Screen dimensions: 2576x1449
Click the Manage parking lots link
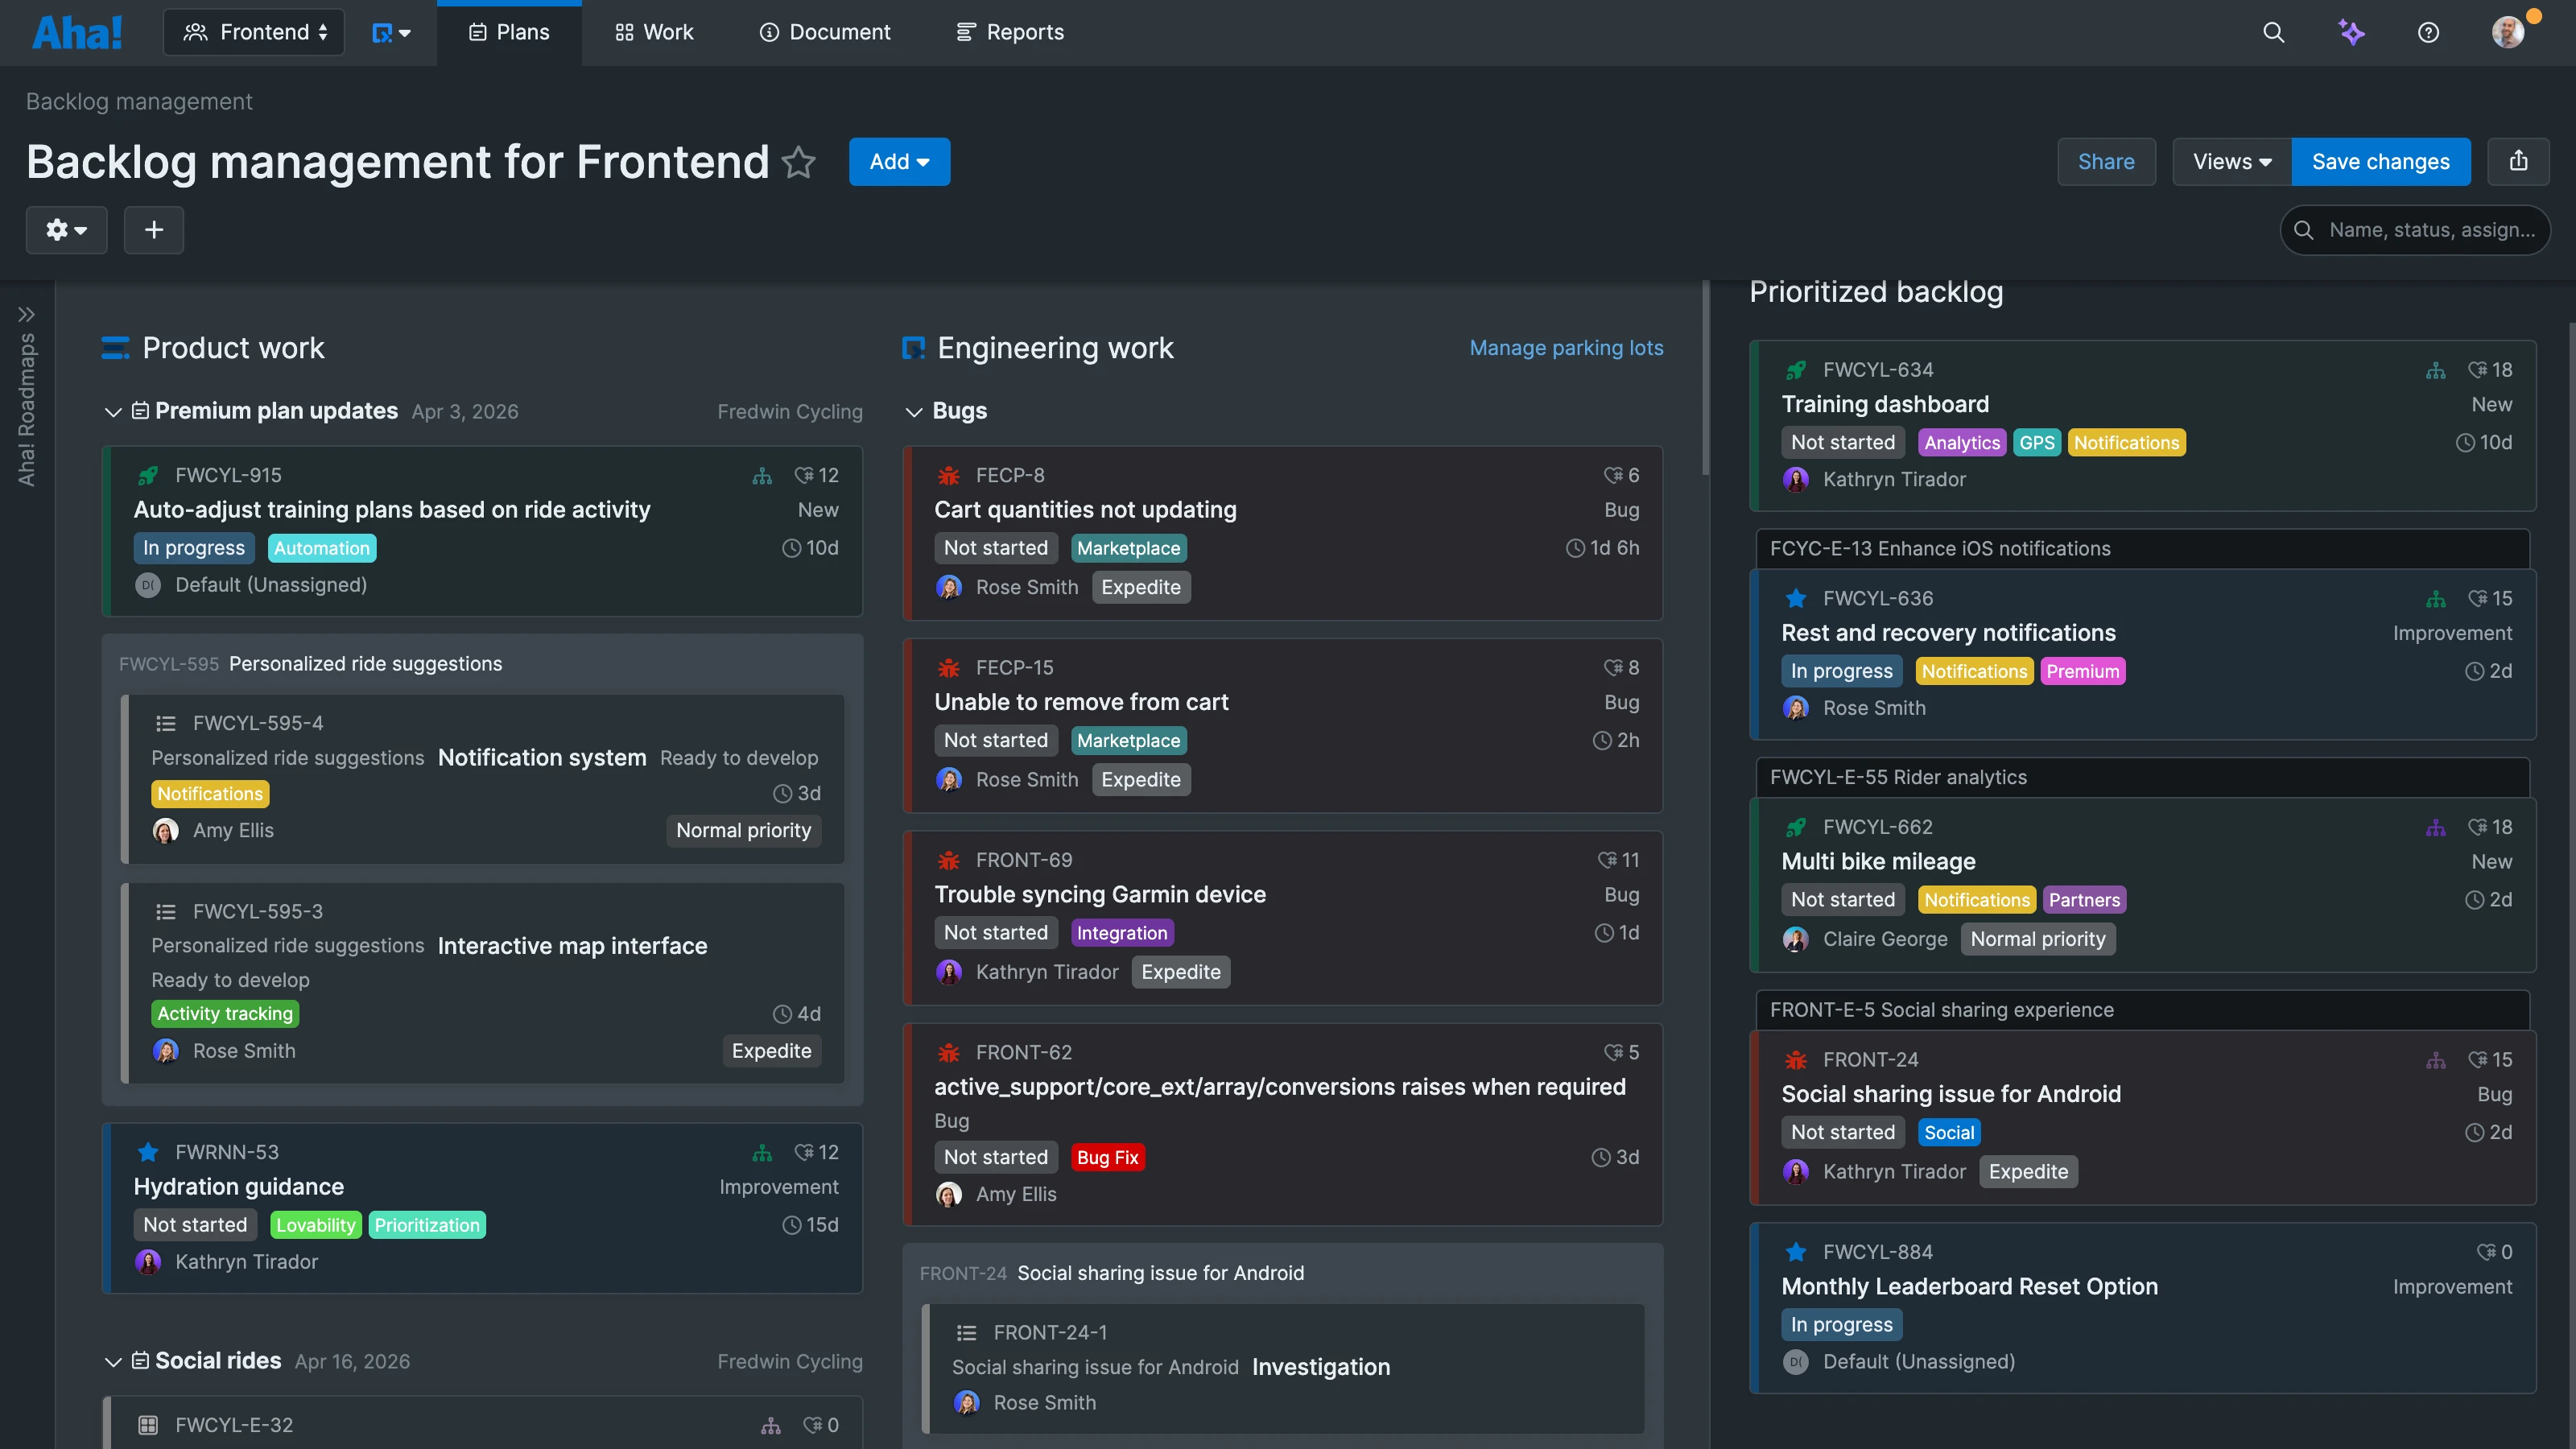pos(1566,348)
